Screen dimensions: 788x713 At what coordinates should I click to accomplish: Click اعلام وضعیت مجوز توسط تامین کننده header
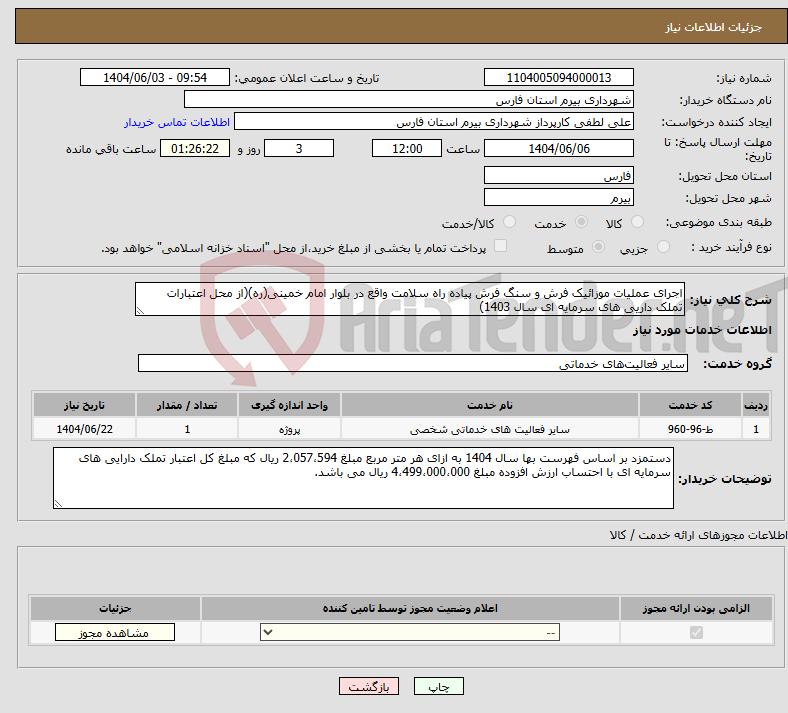pos(410,608)
